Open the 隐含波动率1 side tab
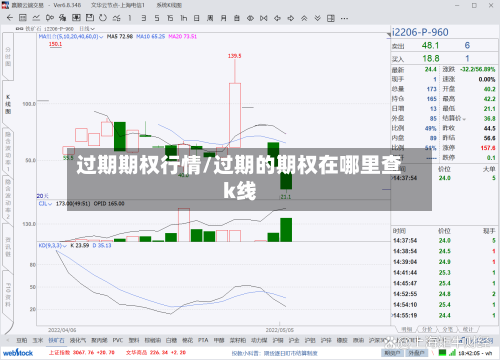500x360 pixels. (8, 151)
